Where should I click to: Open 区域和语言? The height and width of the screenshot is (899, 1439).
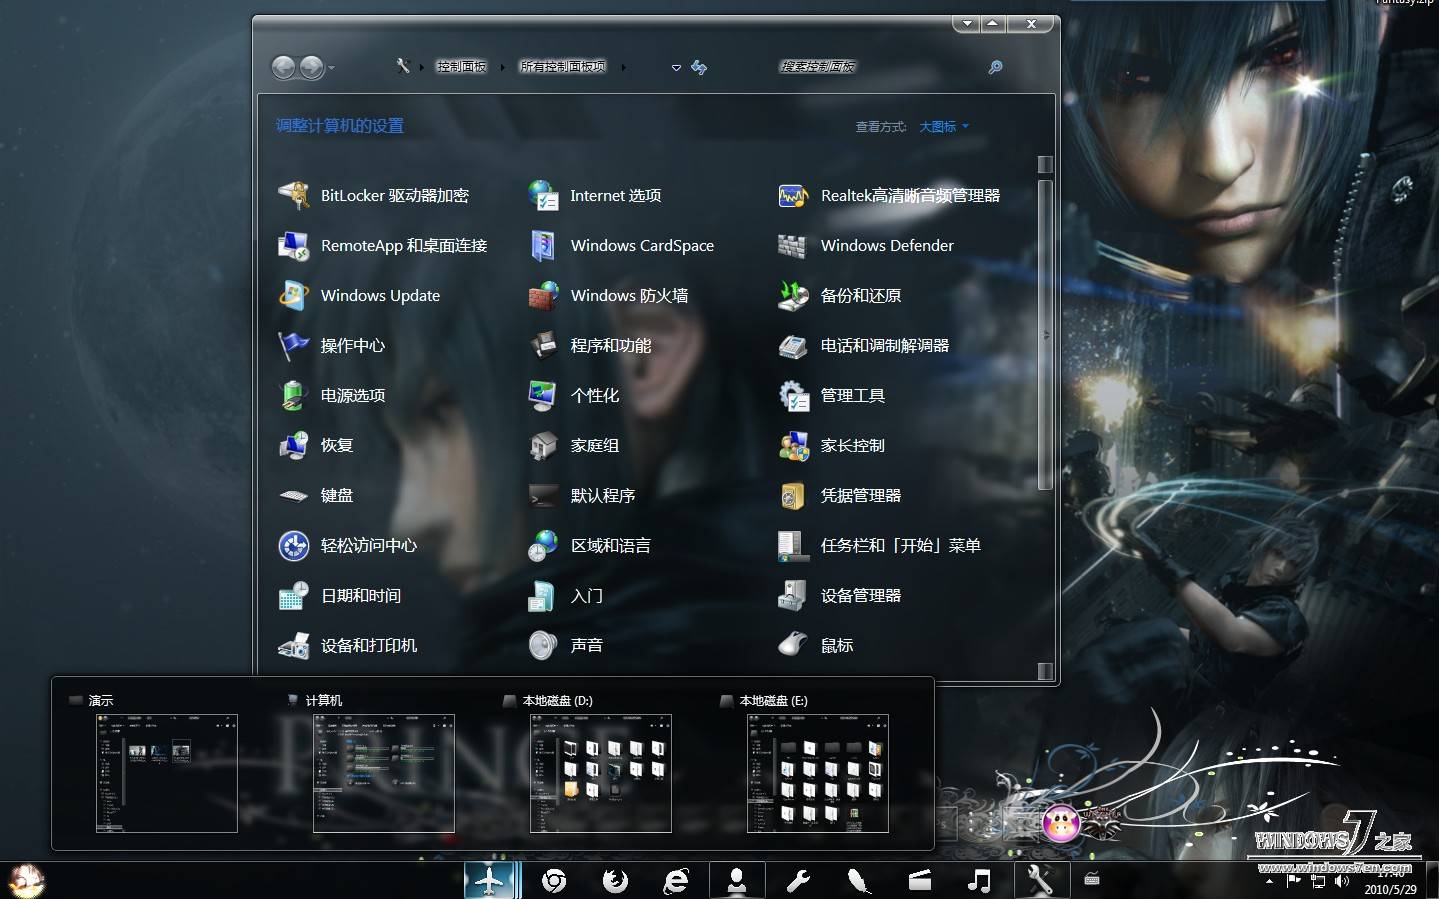pyautogui.click(x=589, y=545)
